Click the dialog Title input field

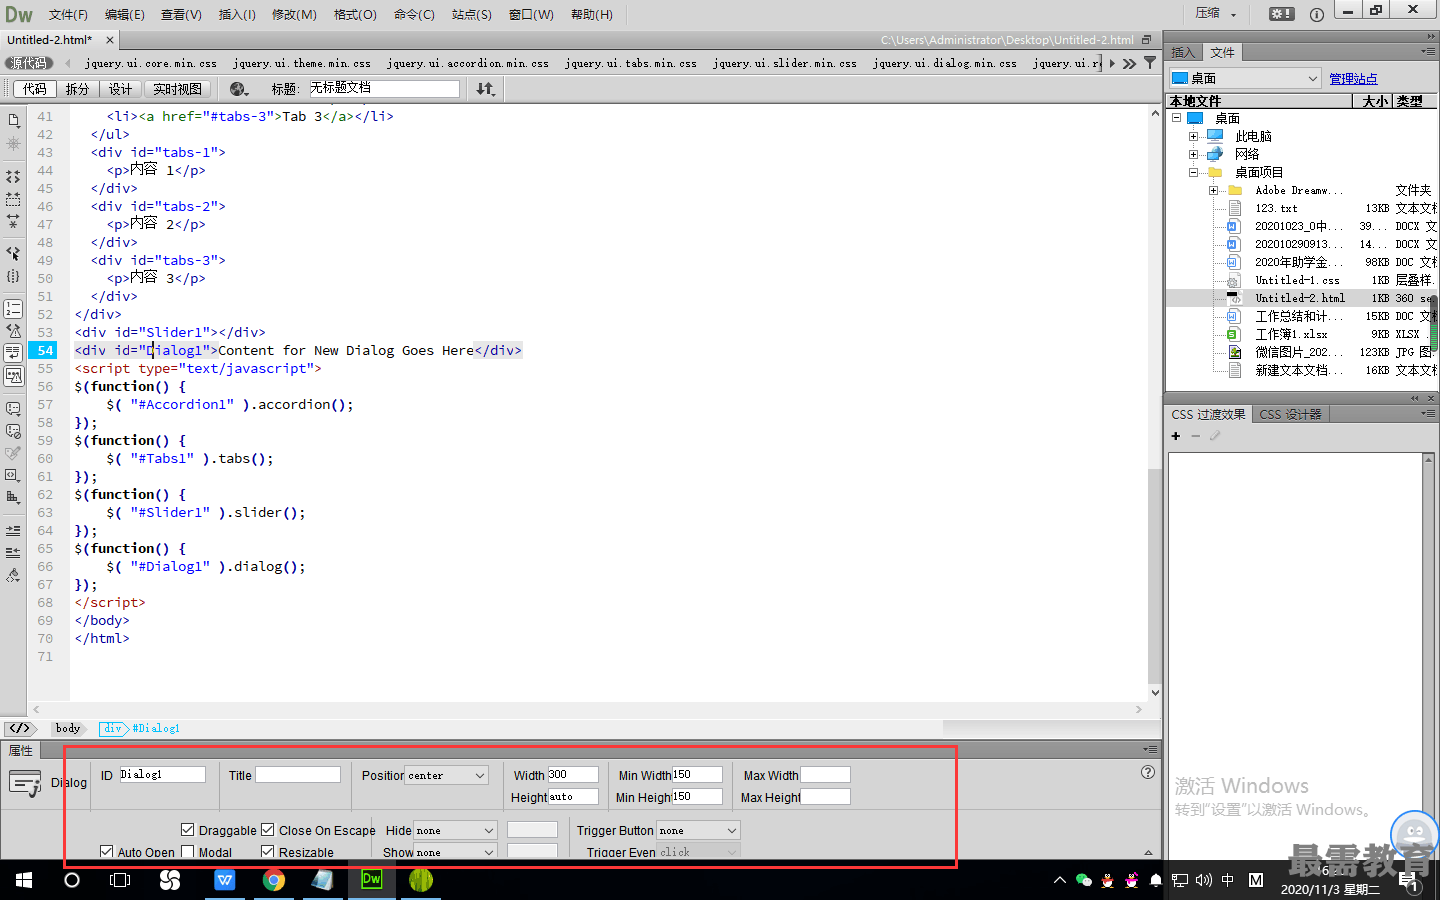[x=297, y=774]
